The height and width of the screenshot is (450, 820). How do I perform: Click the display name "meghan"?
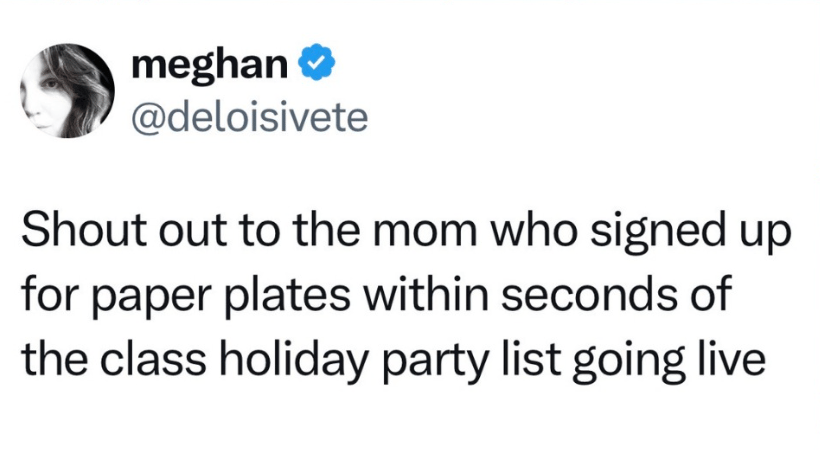pos(210,65)
